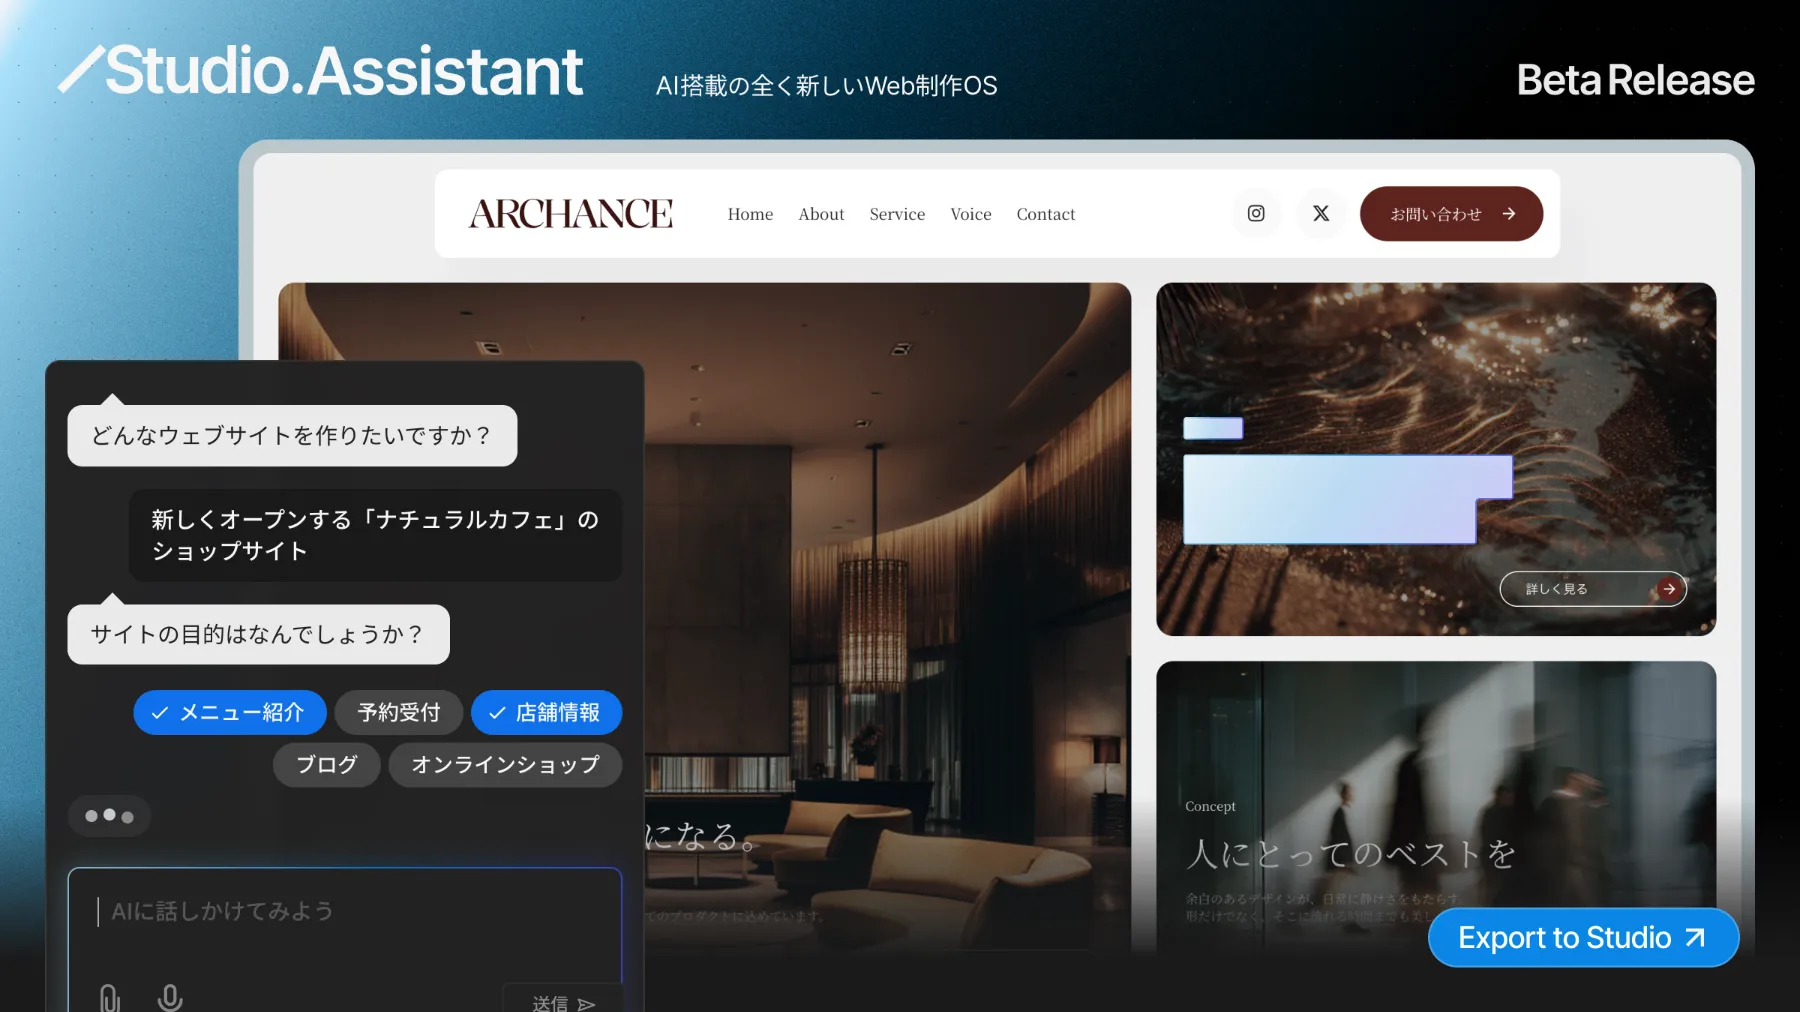Click the Concept card image
The width and height of the screenshot is (1800, 1012).
tap(1436, 805)
